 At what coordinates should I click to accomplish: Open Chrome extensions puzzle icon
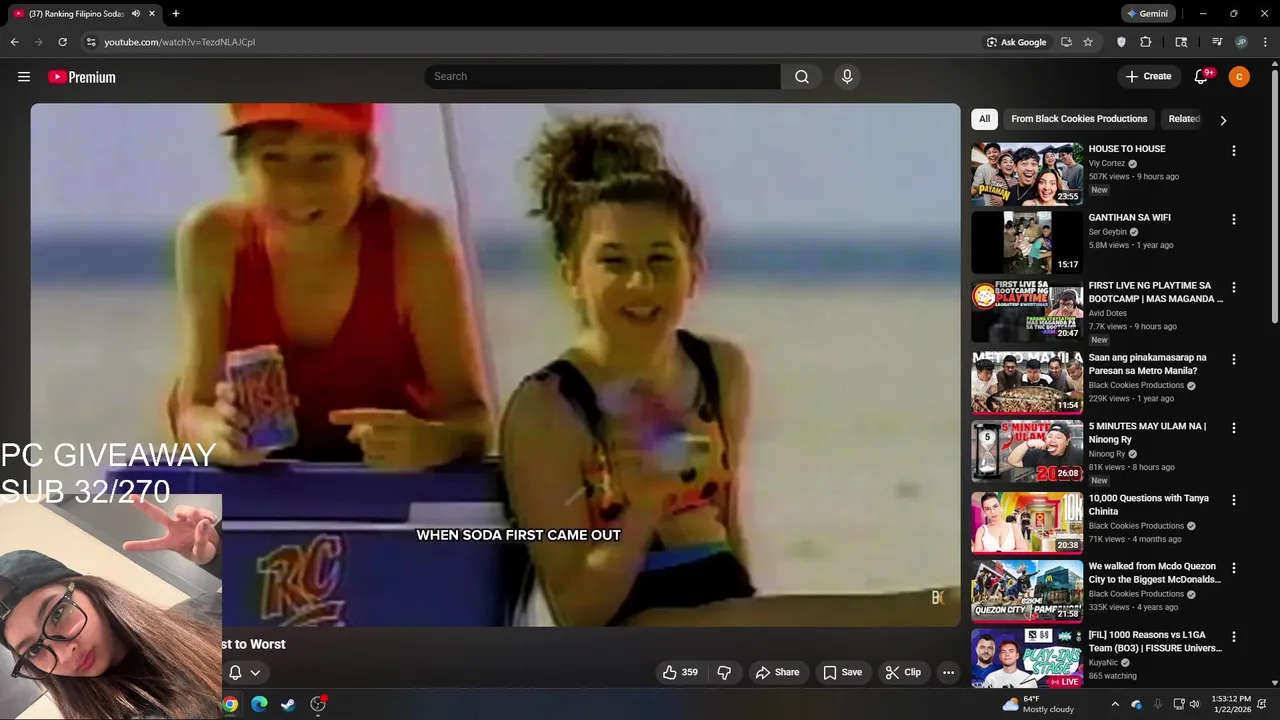coord(1146,42)
